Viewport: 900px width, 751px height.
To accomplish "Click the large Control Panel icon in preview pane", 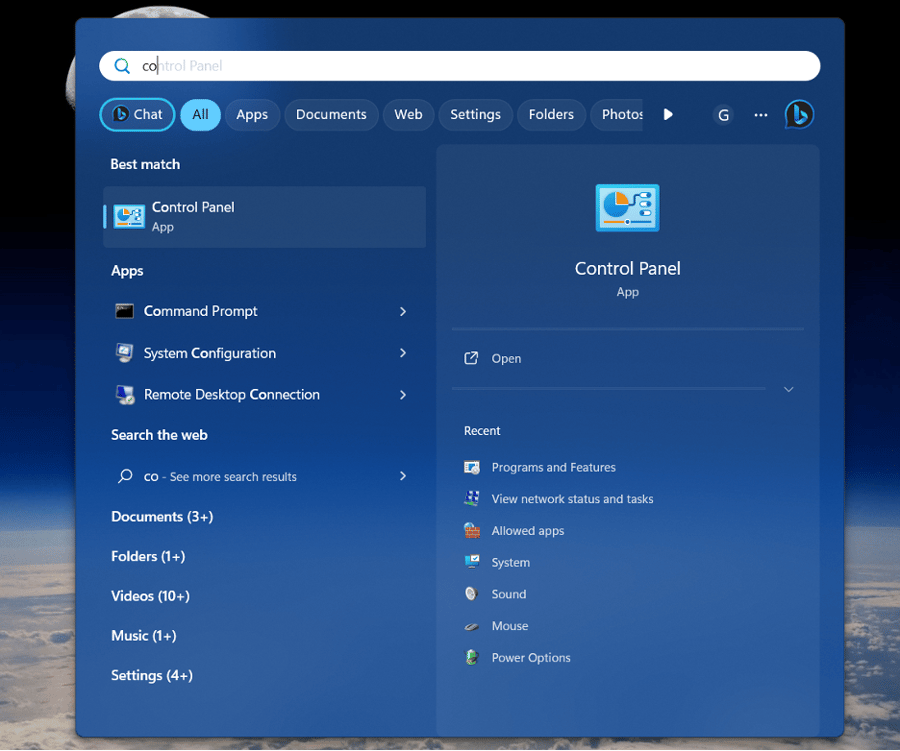I will 627,208.
